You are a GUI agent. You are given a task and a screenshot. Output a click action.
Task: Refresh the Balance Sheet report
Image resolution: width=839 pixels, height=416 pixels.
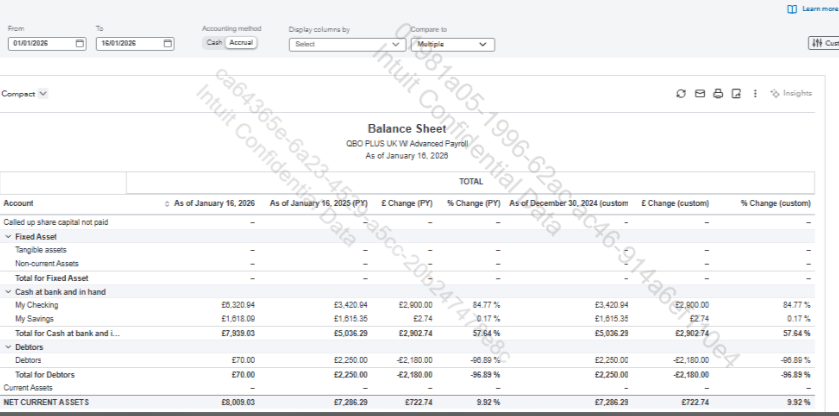click(x=681, y=94)
